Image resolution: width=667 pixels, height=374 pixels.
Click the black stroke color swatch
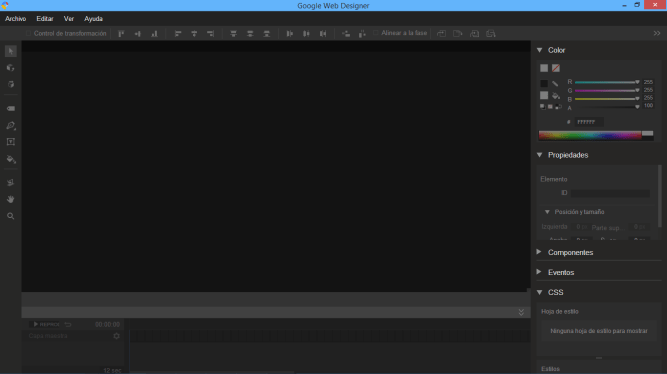(x=544, y=84)
